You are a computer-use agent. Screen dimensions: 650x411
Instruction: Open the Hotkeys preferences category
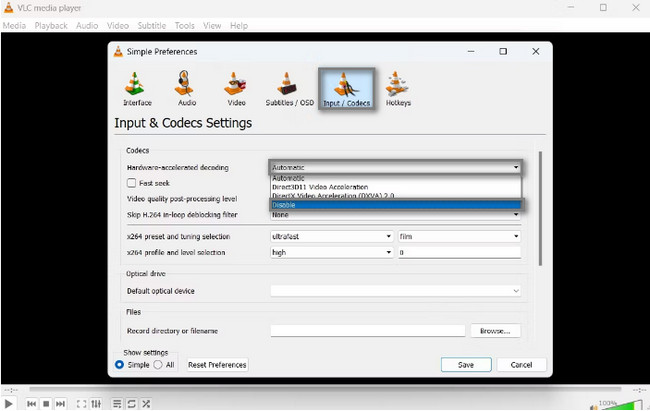tap(398, 89)
